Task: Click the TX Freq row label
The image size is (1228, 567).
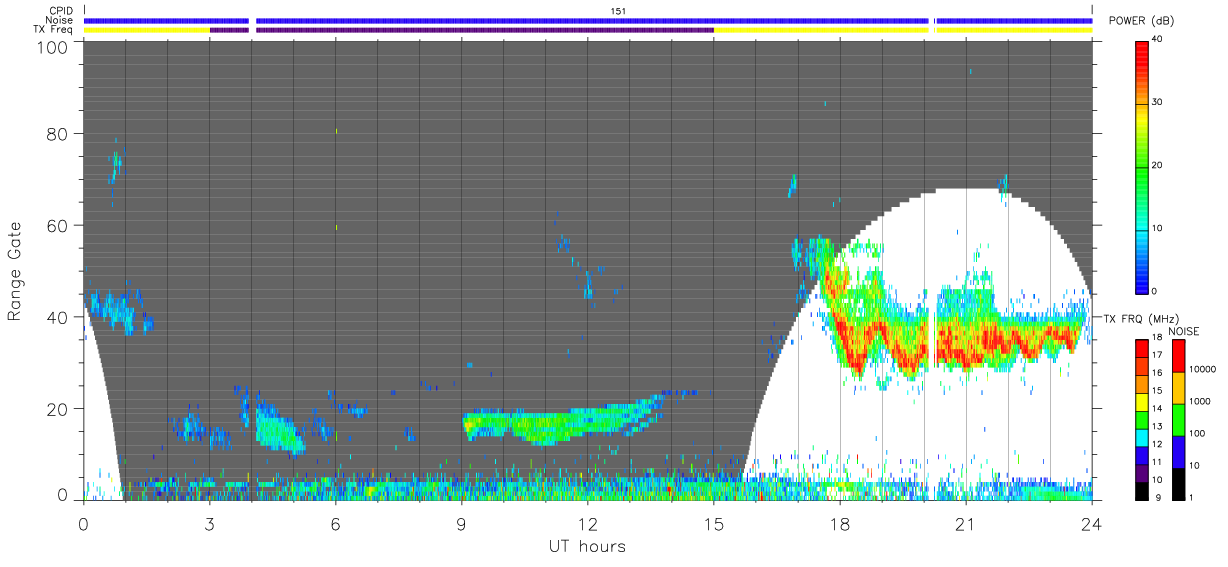Action: pyautogui.click(x=53, y=30)
